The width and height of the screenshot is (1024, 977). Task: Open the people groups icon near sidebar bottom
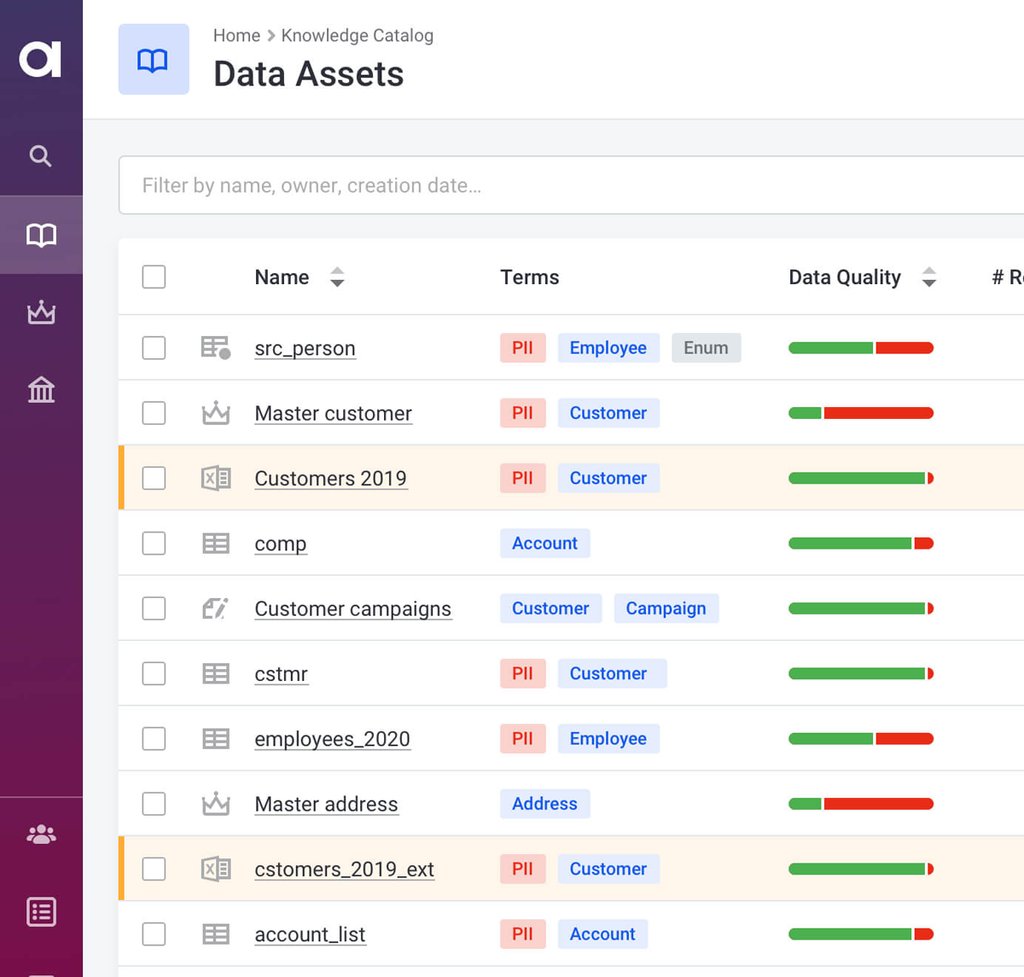[x=40, y=835]
